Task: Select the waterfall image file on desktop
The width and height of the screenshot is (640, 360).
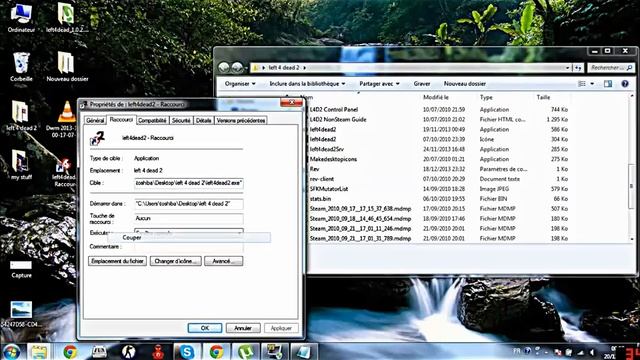Action: 21,313
